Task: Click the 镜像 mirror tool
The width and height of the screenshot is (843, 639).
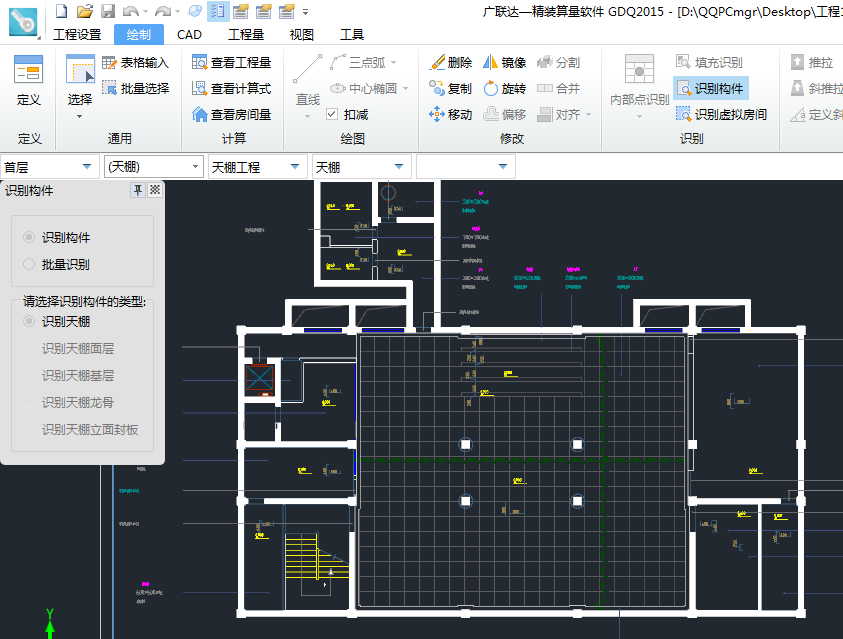Action: [504, 62]
